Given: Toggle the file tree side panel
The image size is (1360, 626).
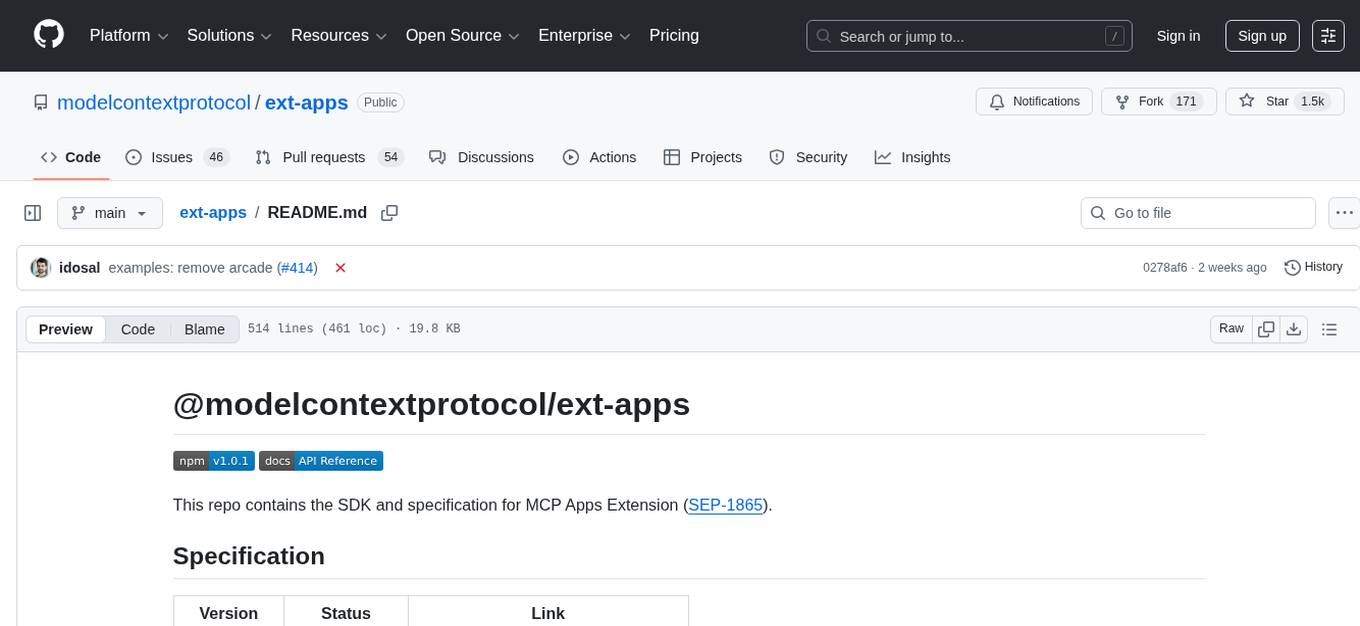Looking at the screenshot, I should 32,212.
